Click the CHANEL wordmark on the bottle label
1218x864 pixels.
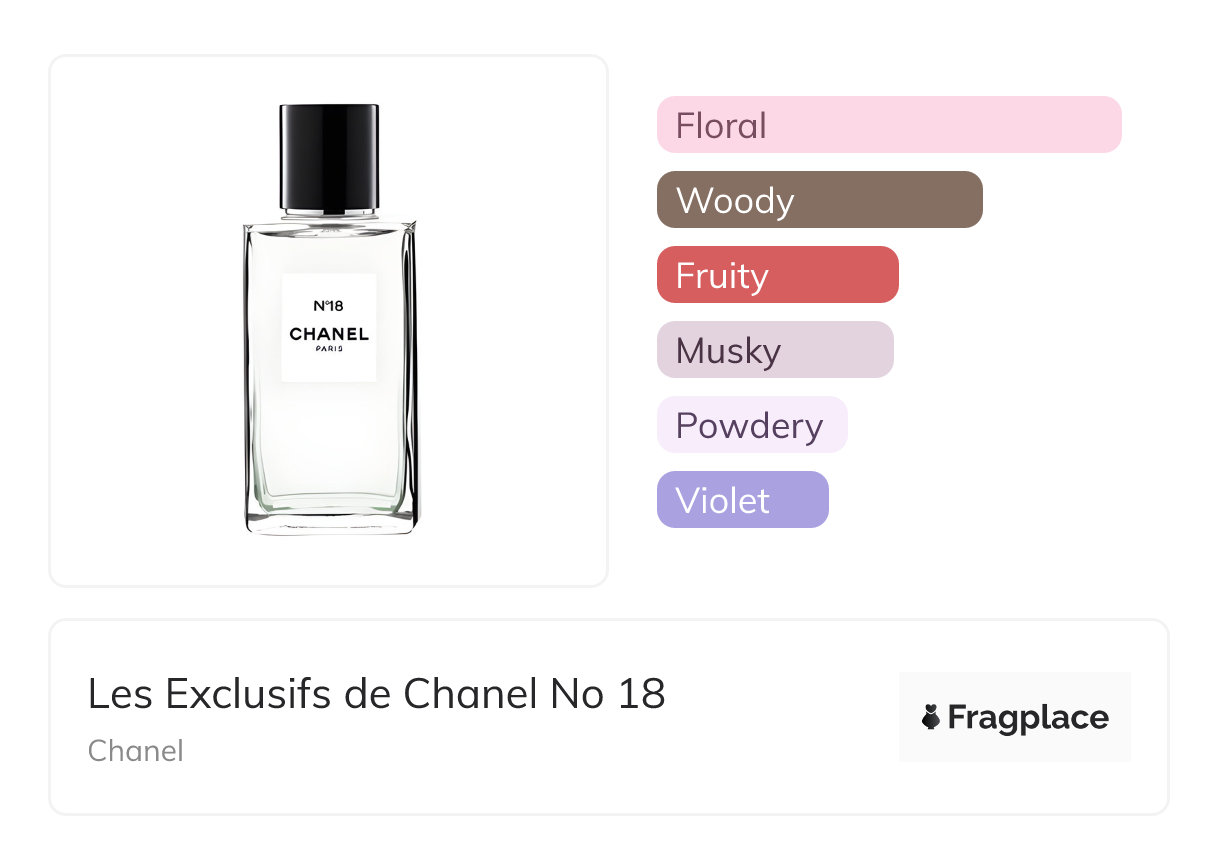tap(329, 334)
